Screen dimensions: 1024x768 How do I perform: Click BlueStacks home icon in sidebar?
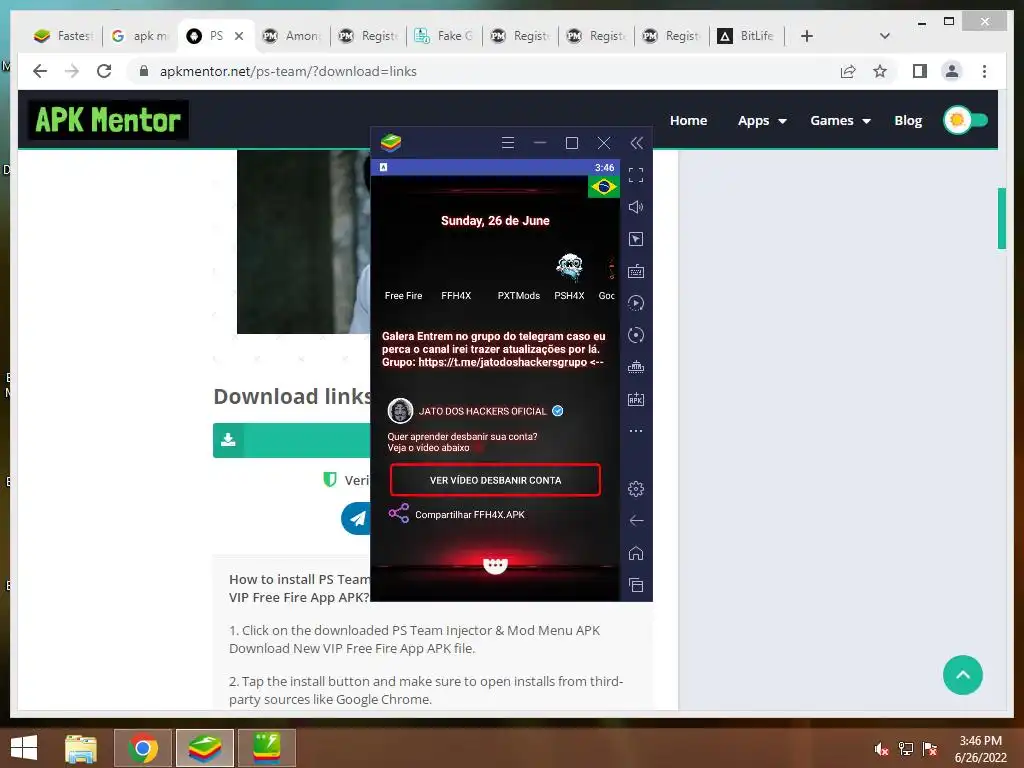pos(635,553)
